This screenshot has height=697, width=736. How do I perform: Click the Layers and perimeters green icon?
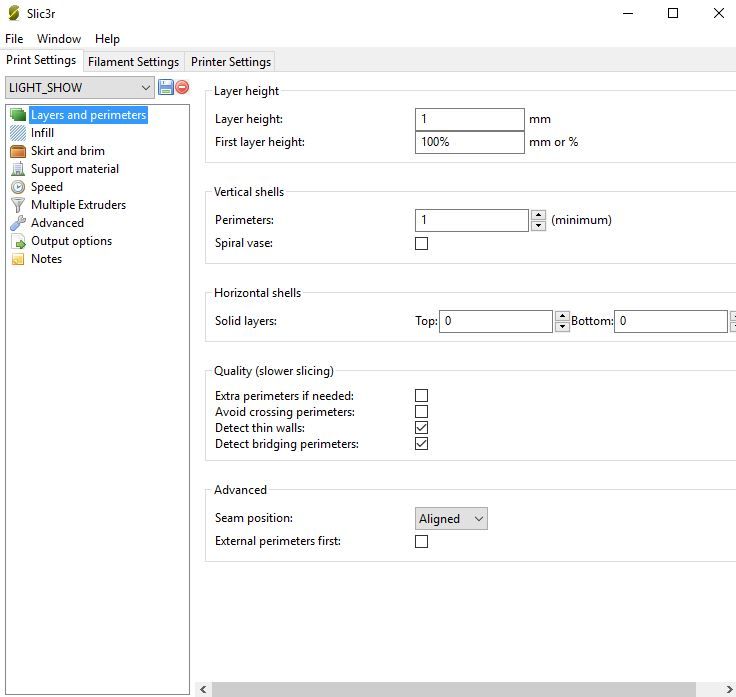pyautogui.click(x=18, y=115)
